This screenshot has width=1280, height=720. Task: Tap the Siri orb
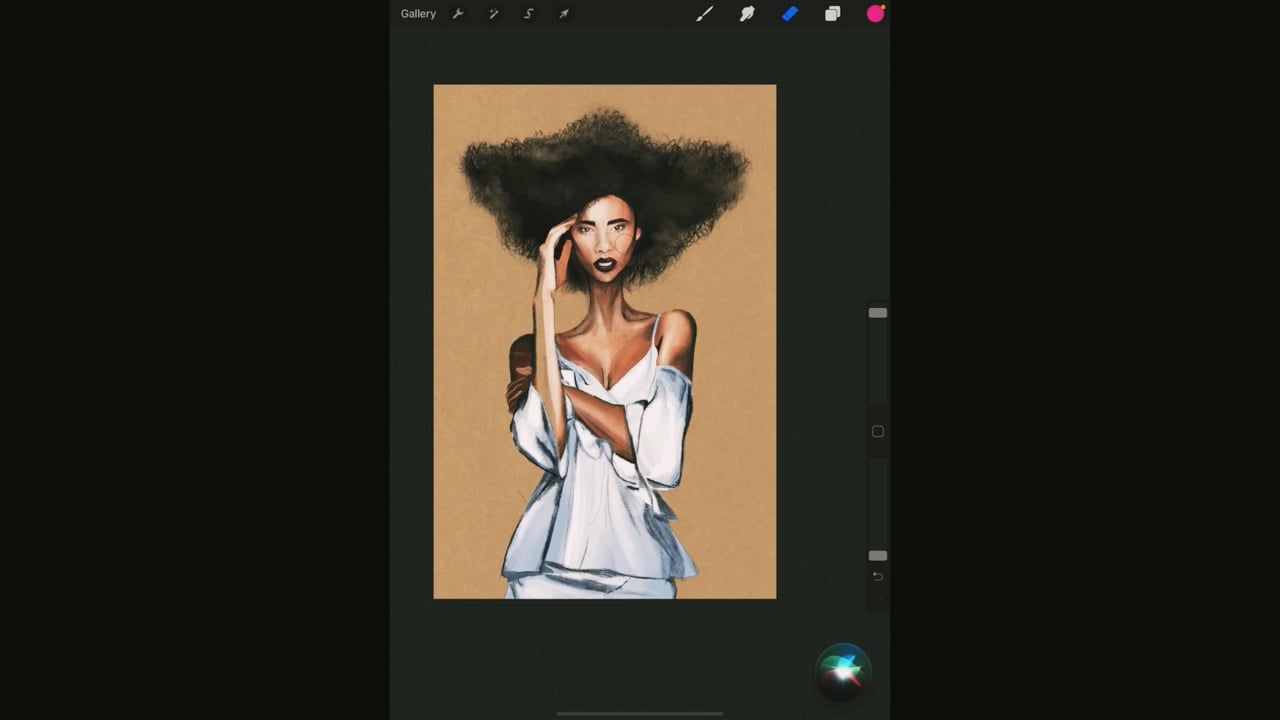coord(843,670)
